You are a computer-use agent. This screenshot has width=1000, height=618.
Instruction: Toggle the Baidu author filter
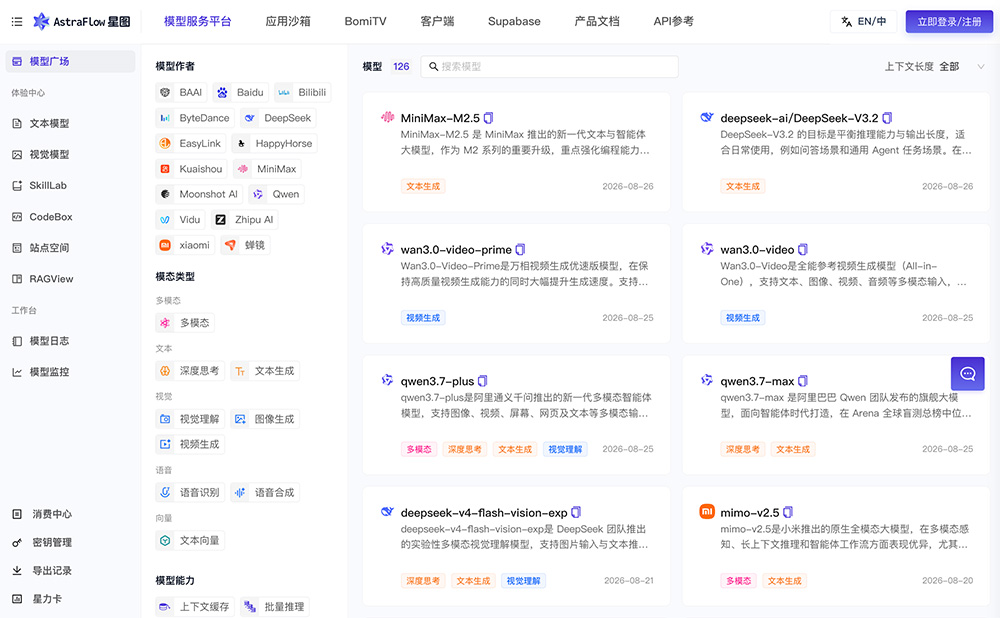pyautogui.click(x=240, y=92)
